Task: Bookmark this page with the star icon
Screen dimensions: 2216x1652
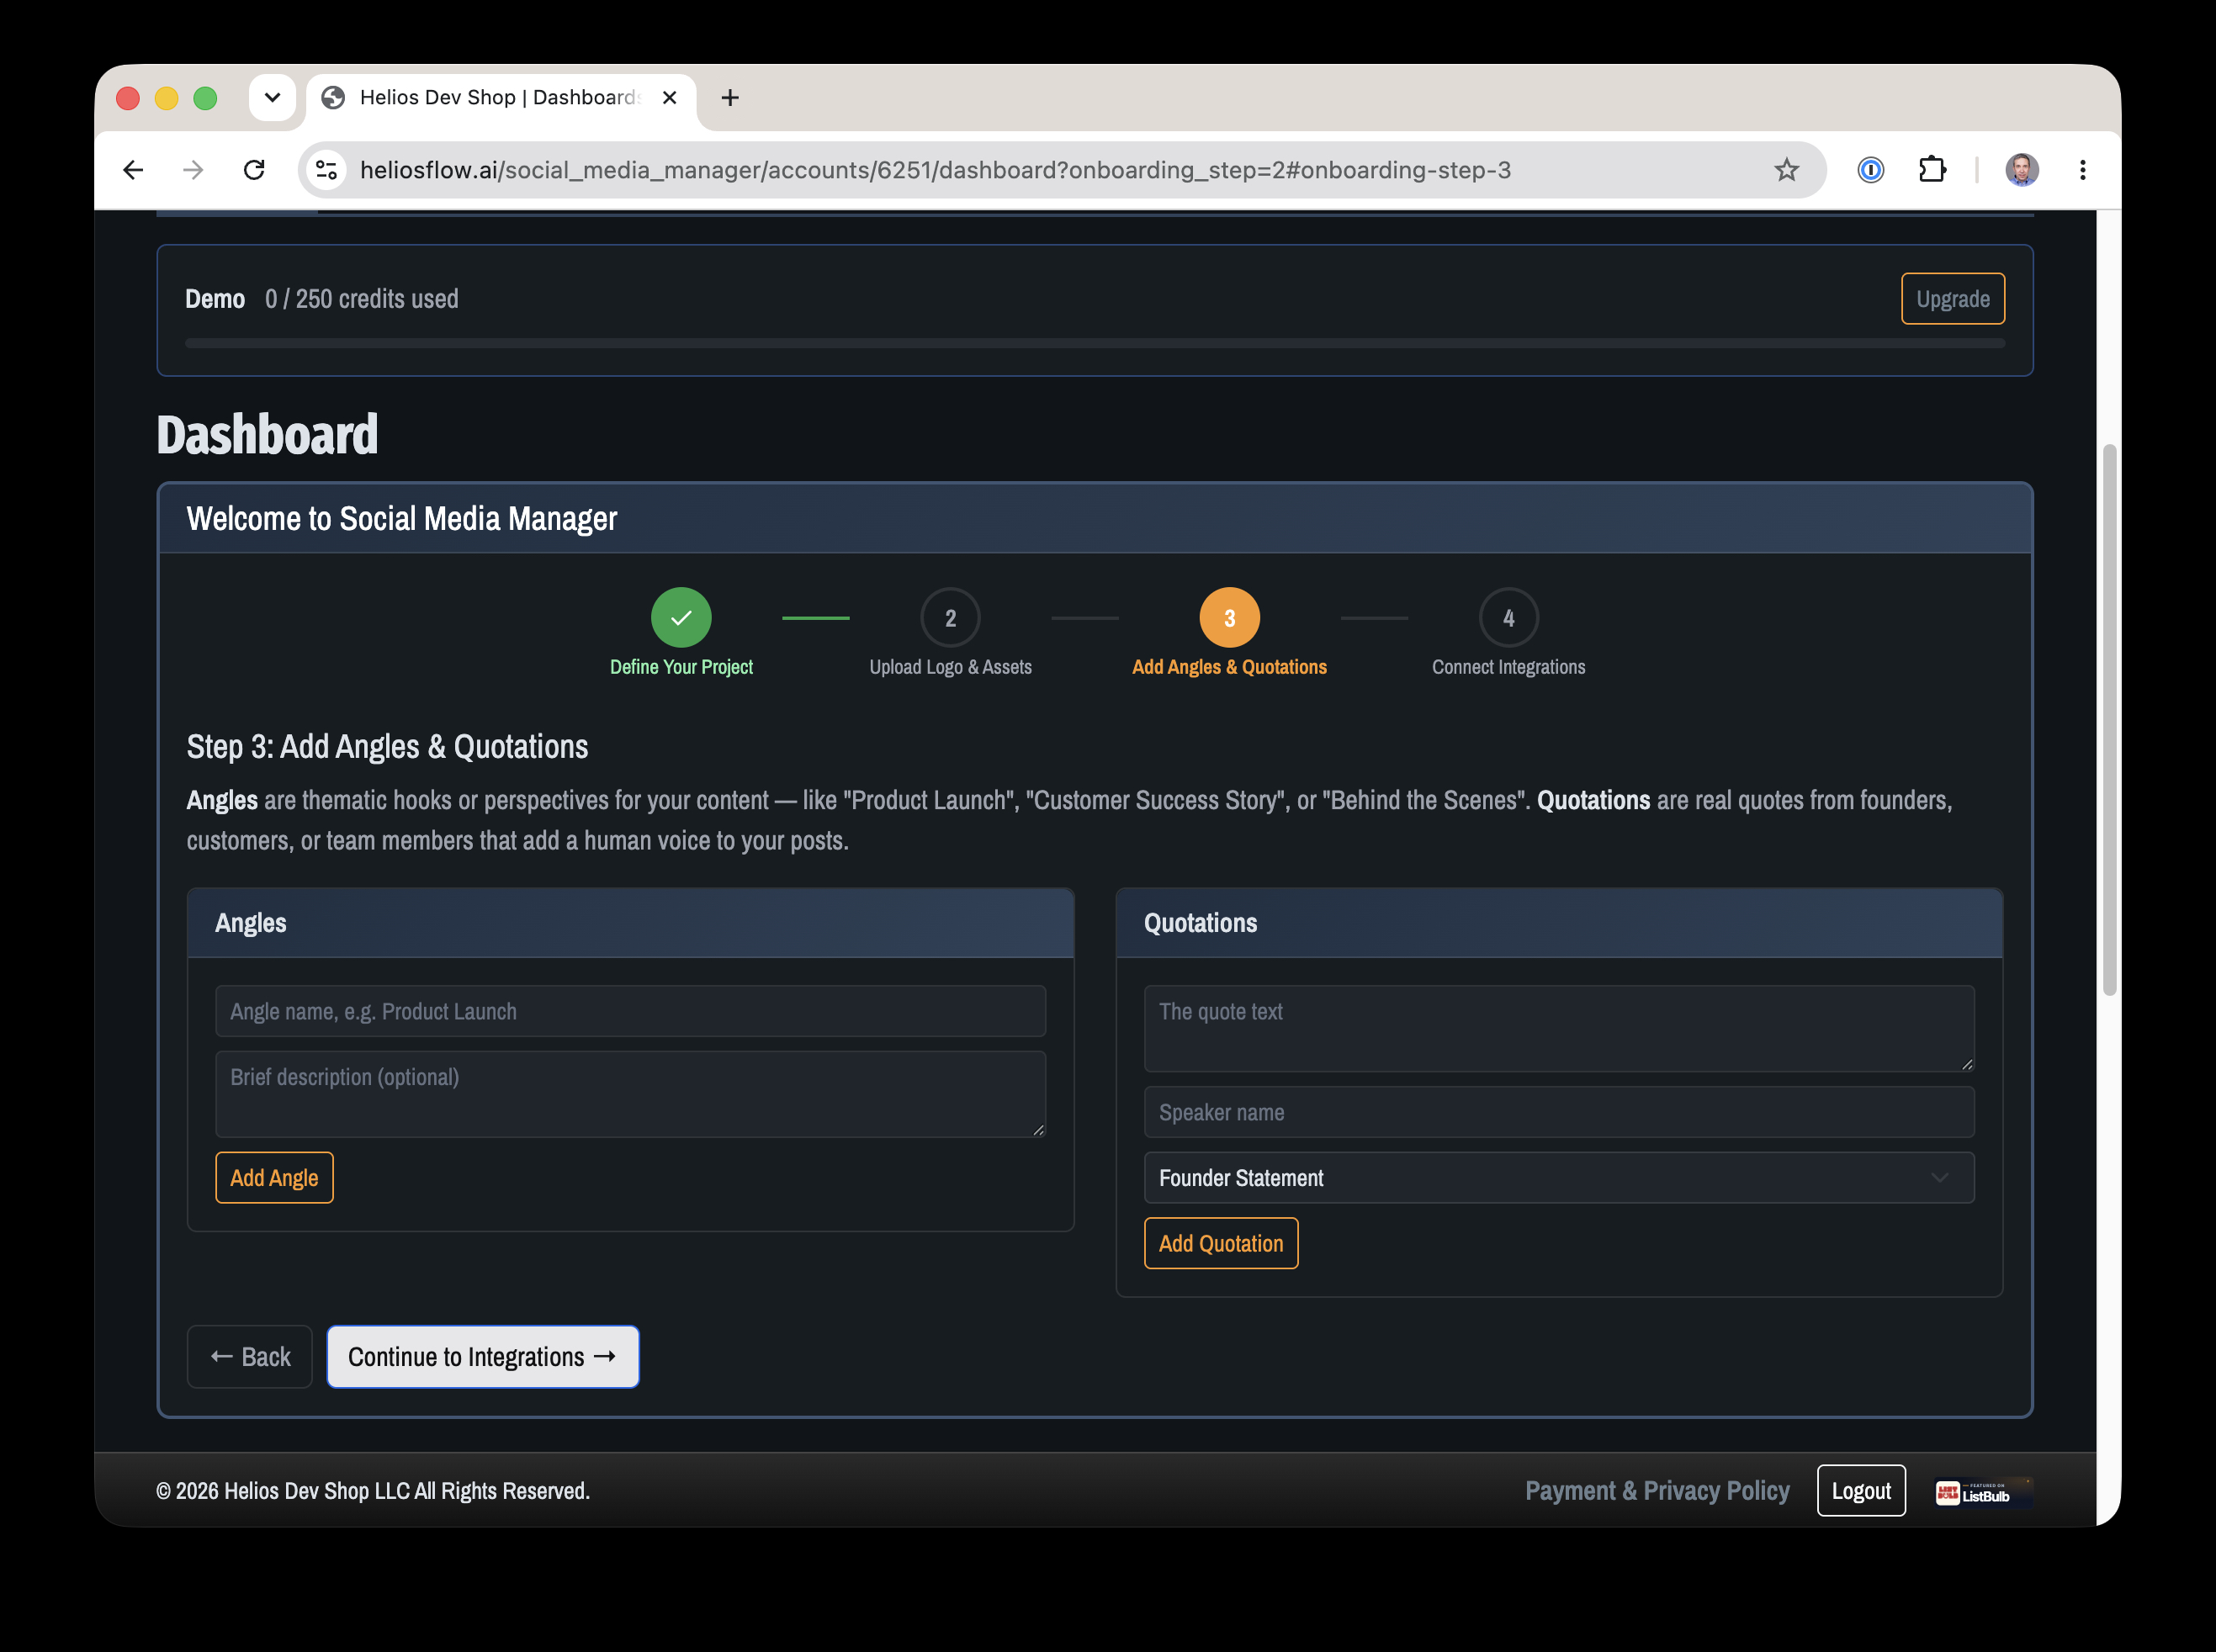Action: coord(1786,170)
